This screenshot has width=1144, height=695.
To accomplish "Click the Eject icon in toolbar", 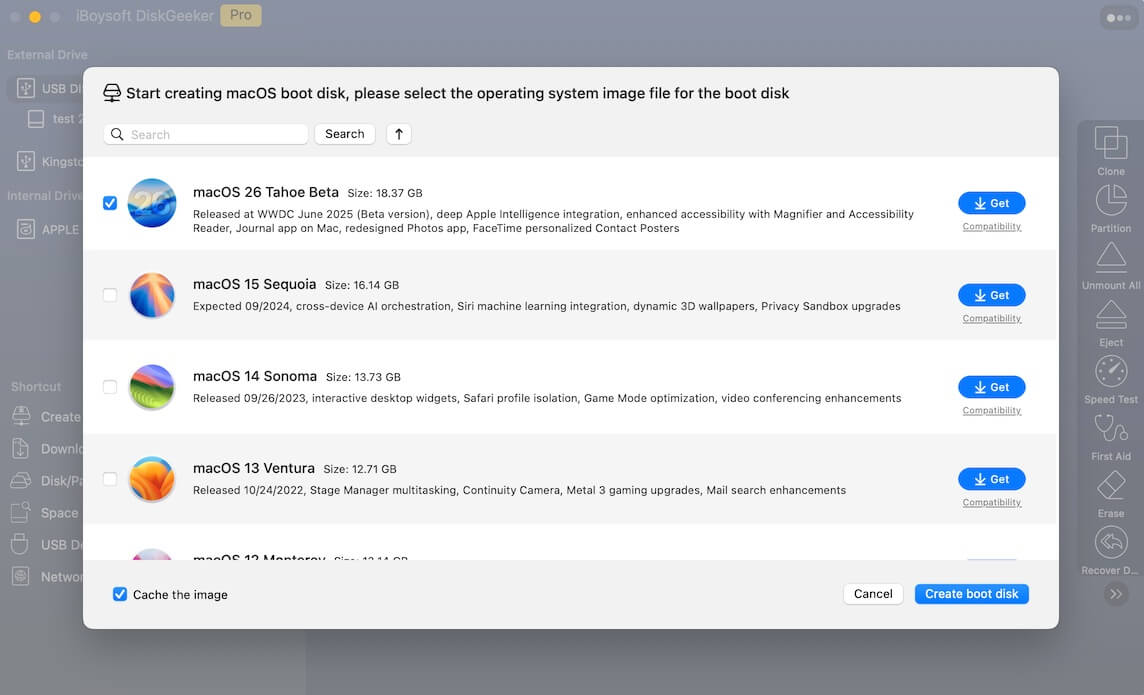I will coord(1111,314).
